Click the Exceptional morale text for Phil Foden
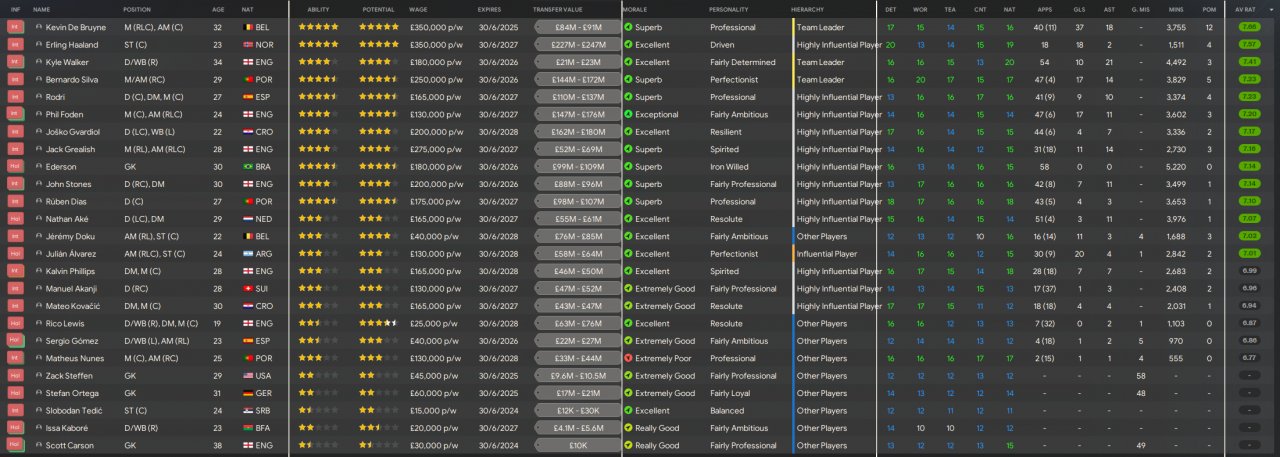This screenshot has width=1280, height=457. pos(656,114)
